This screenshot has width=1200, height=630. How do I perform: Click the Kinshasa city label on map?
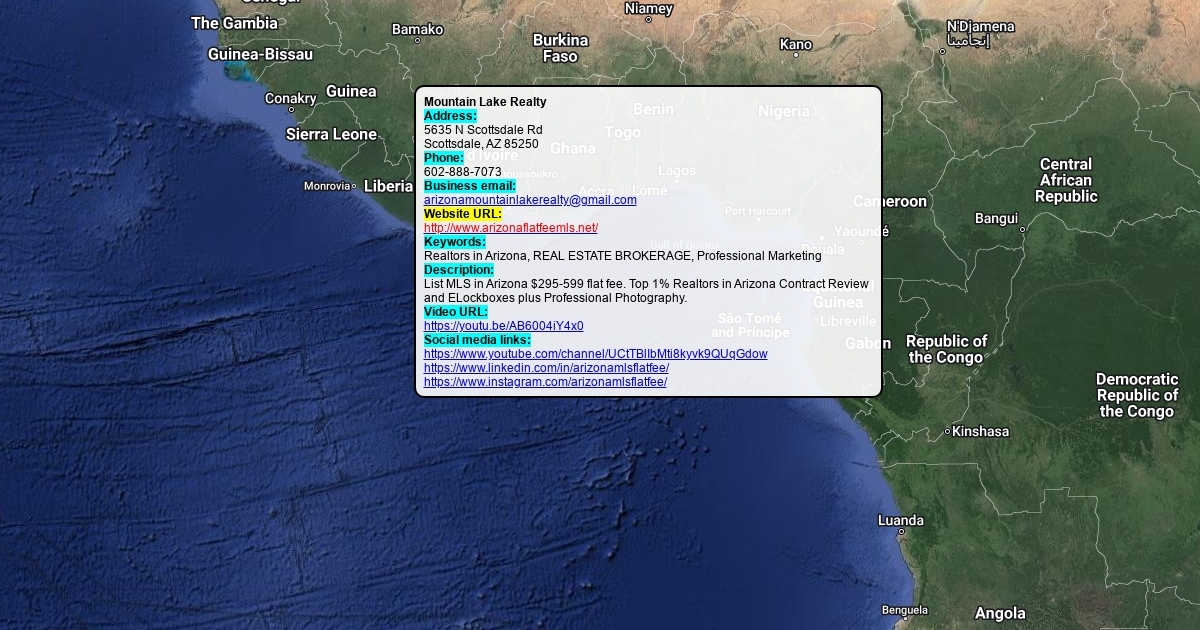980,432
